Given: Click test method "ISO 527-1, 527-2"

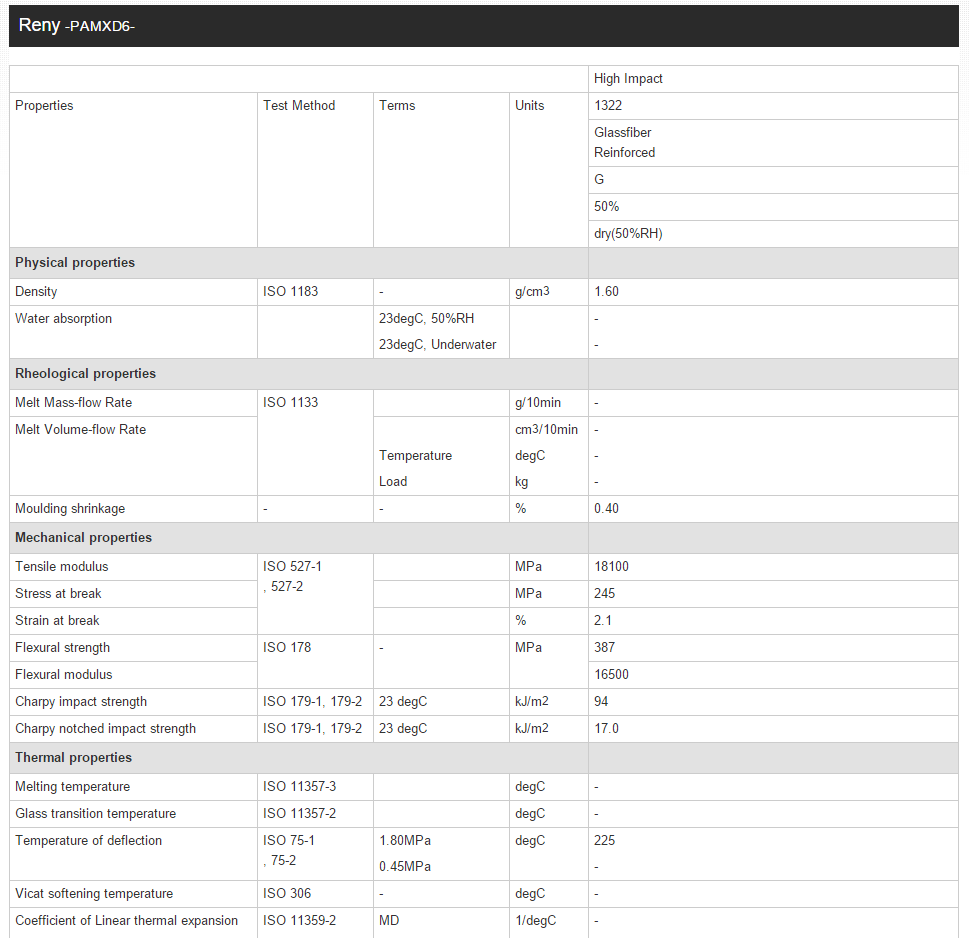Looking at the screenshot, I should (x=292, y=577).
